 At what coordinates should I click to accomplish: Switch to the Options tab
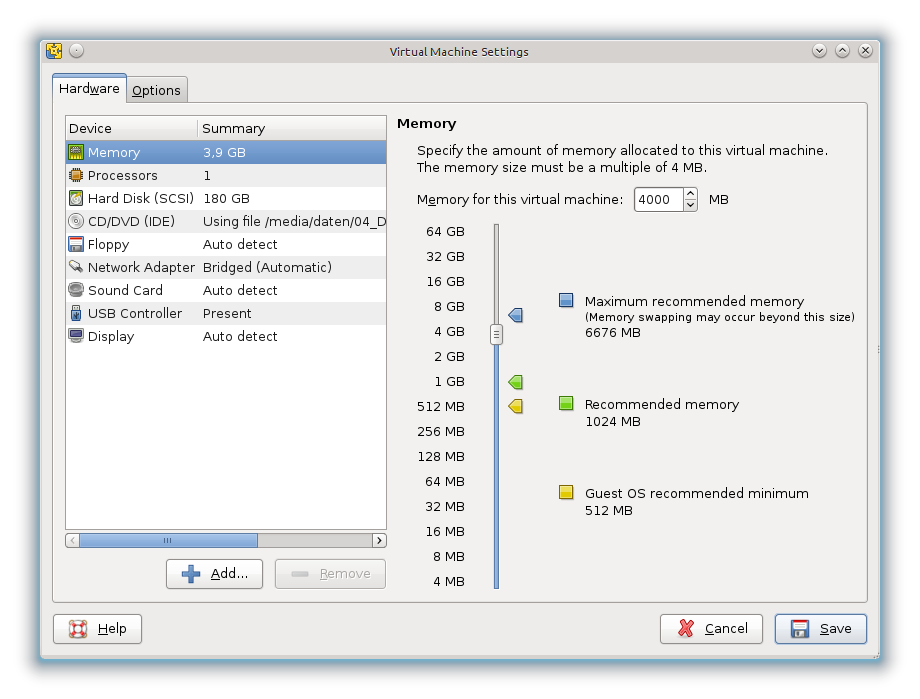coord(157,90)
